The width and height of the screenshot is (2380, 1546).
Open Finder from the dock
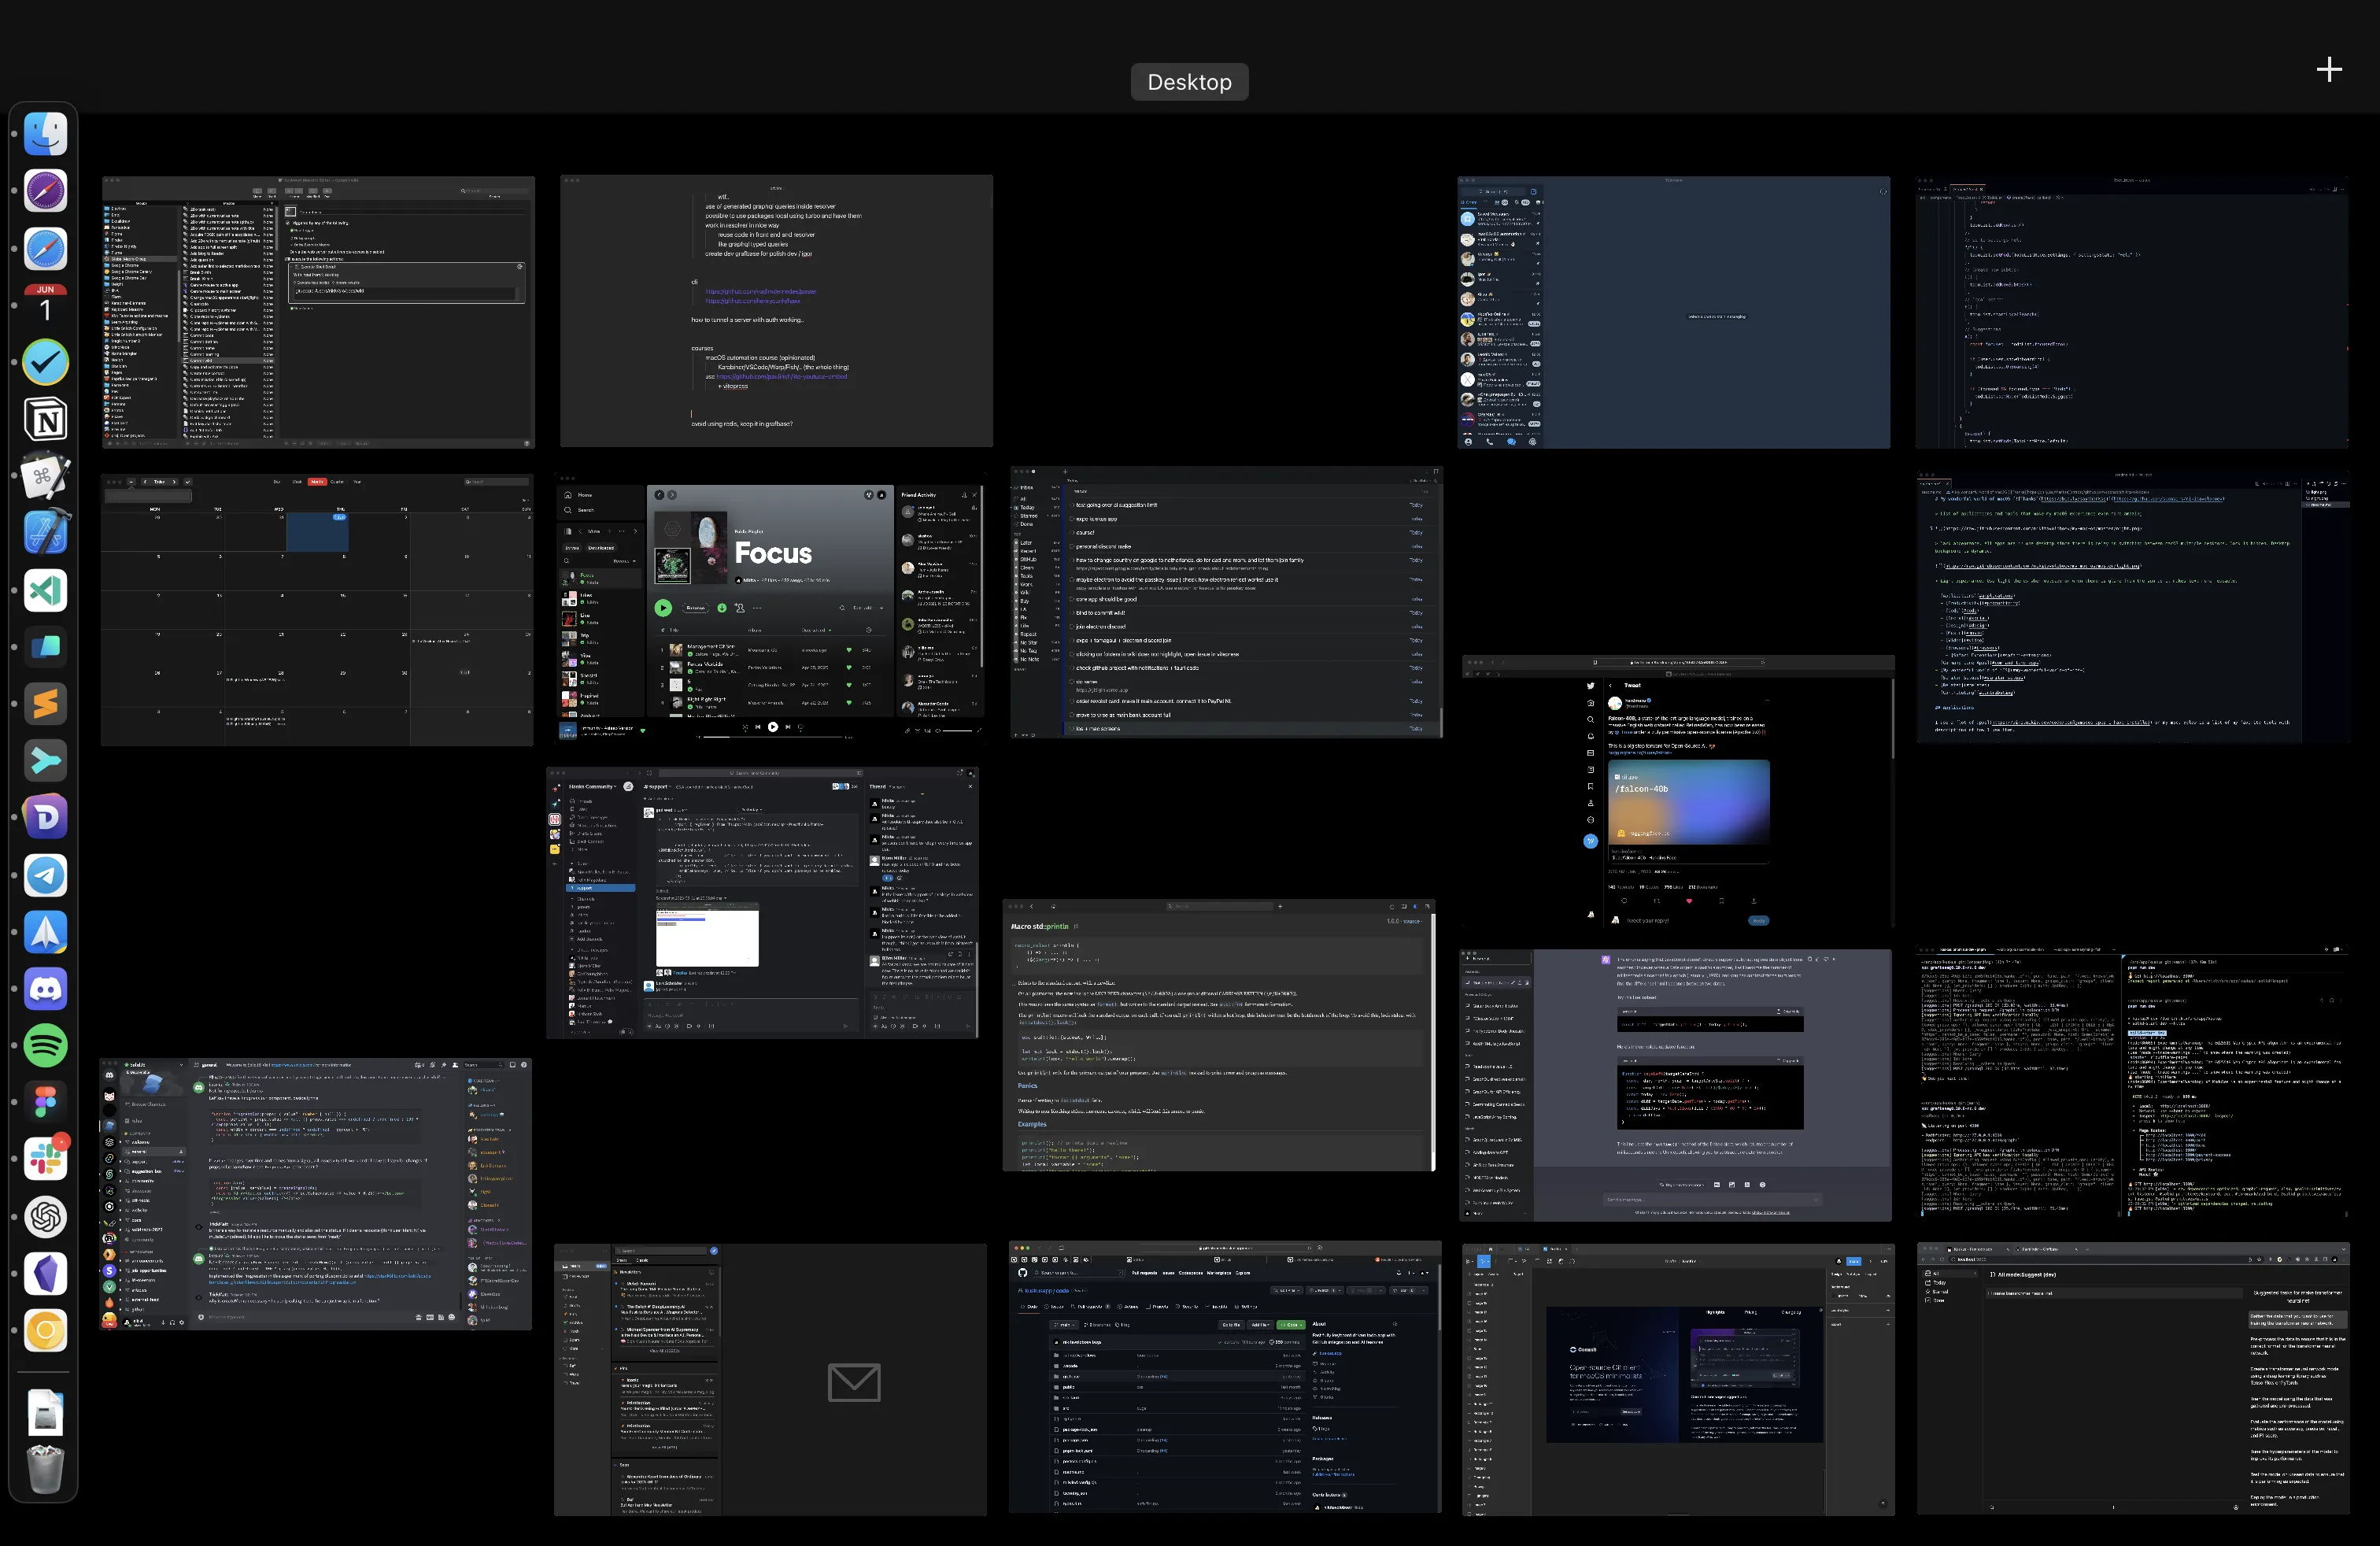[x=46, y=134]
